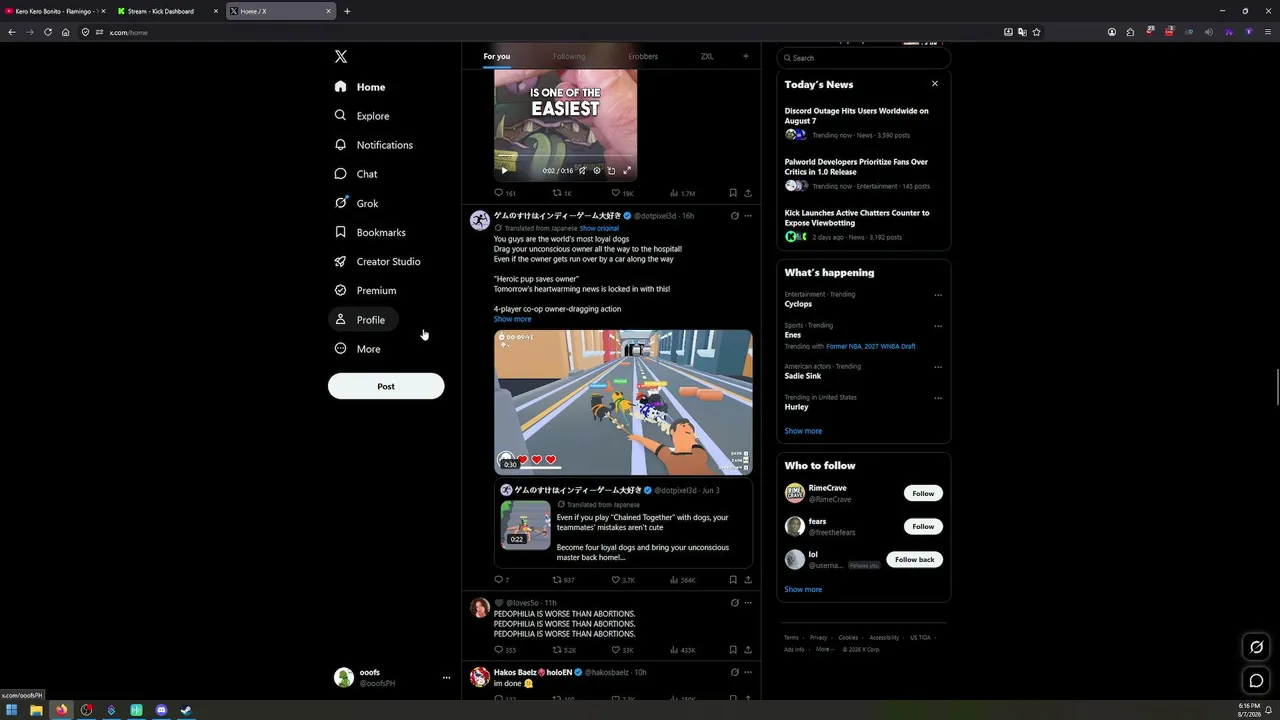This screenshot has height=720, width=1280.
Task: Open the More menu in sidebar
Action: (357, 349)
